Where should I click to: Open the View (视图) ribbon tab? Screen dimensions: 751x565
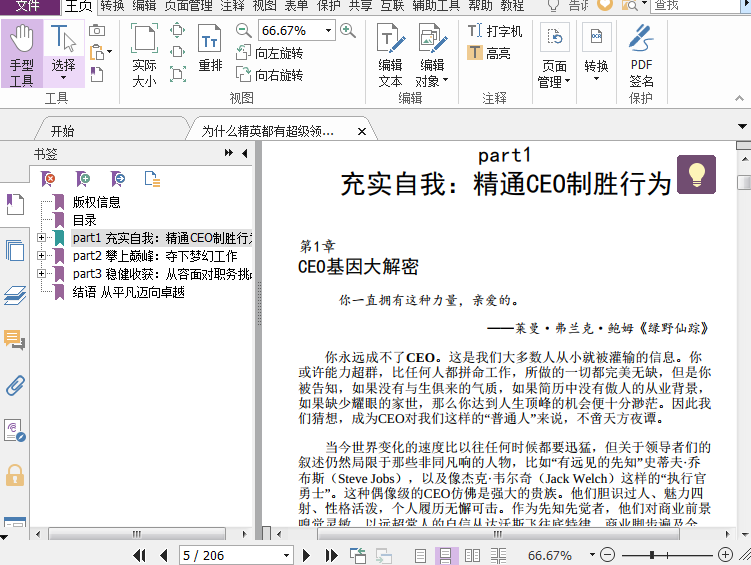[264, 6]
